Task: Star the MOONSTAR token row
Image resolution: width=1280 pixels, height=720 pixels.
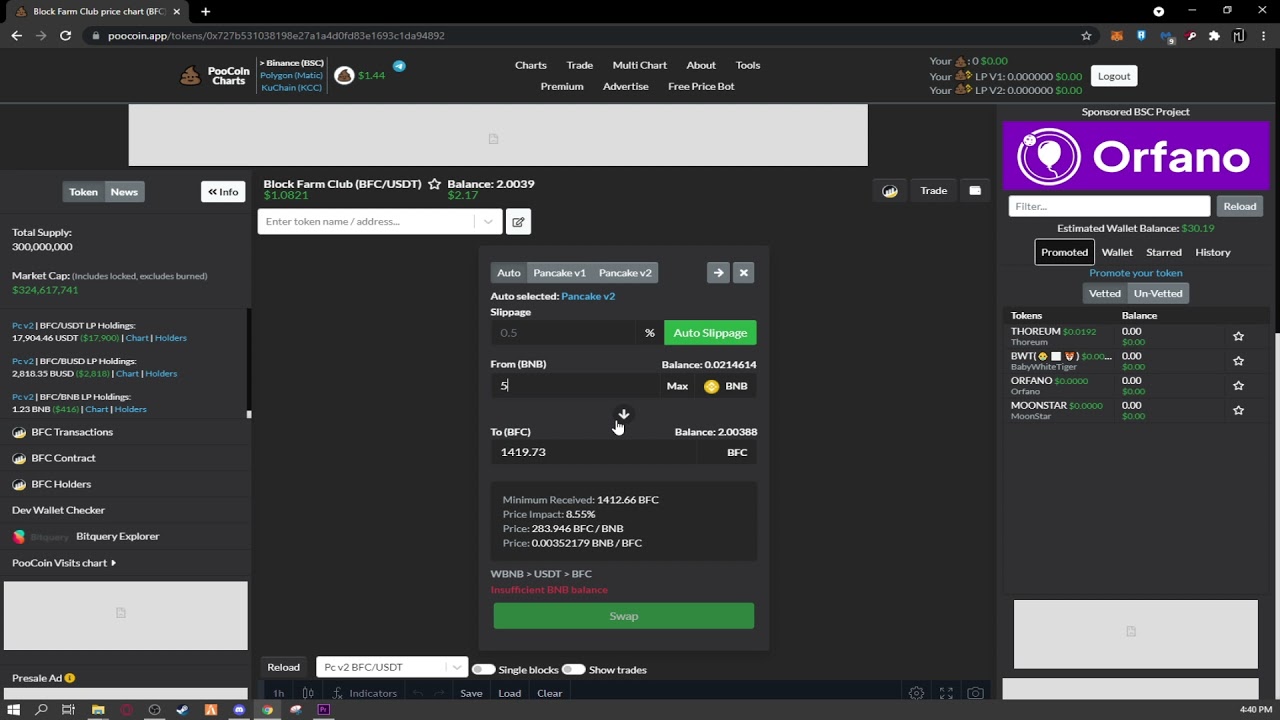Action: click(1238, 411)
